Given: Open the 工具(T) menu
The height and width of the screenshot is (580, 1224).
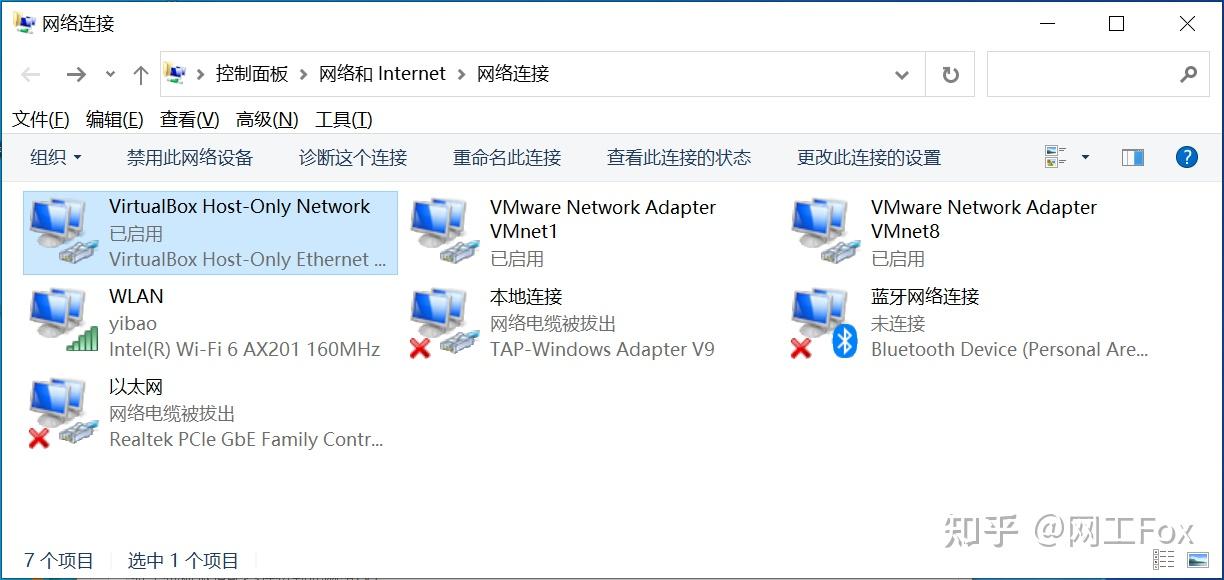Looking at the screenshot, I should click(343, 119).
